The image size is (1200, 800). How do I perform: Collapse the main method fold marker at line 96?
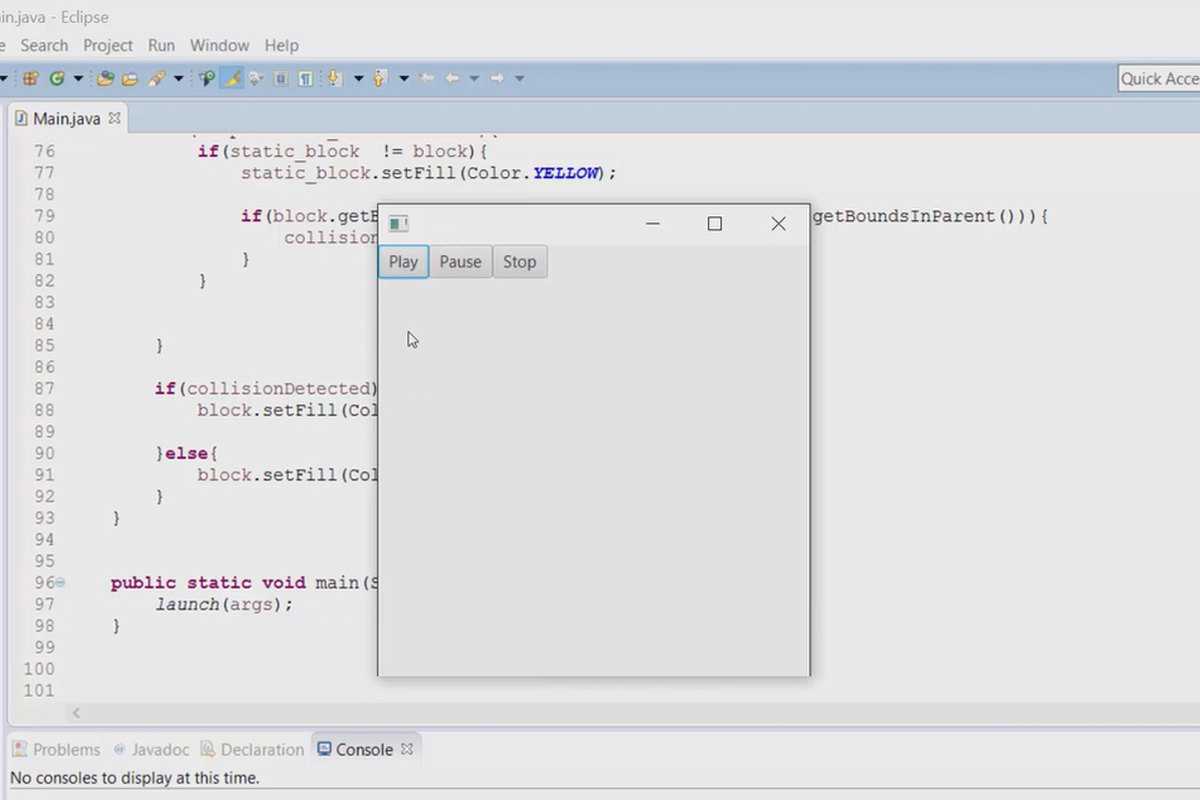point(61,582)
